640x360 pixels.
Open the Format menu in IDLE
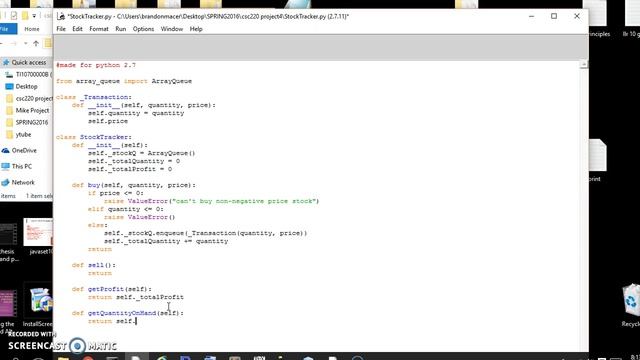(99, 29)
